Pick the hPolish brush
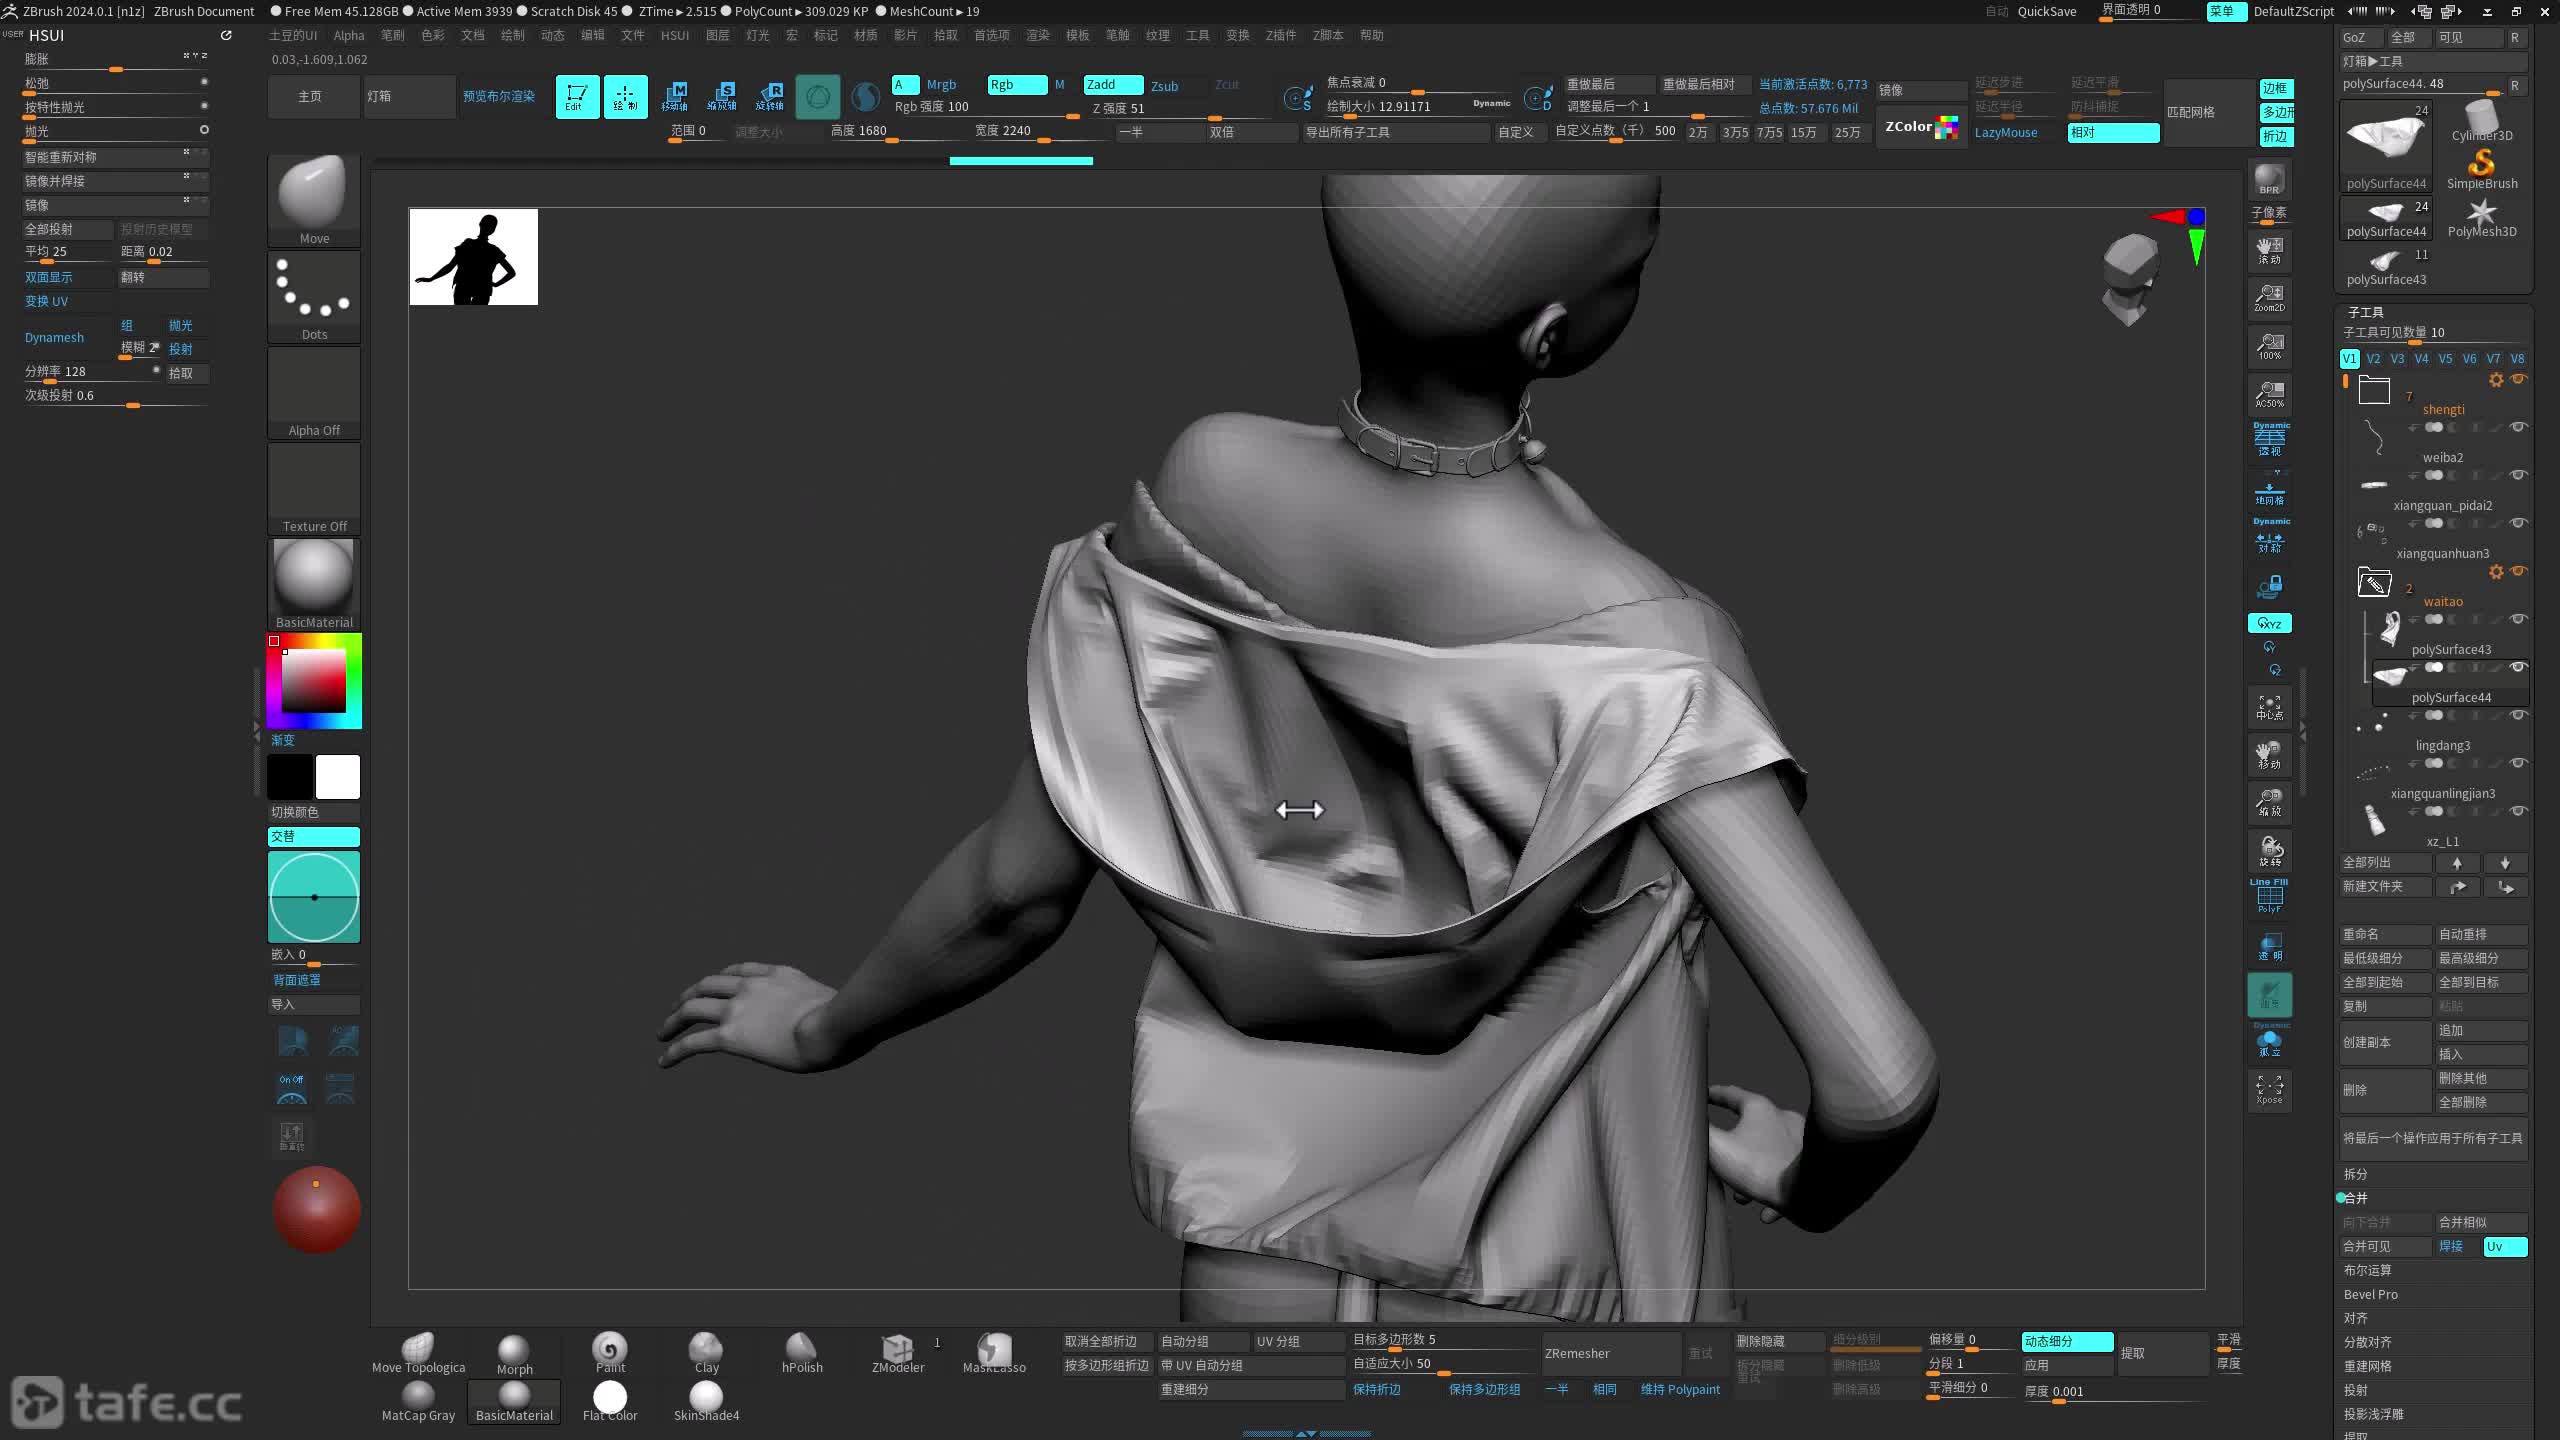The image size is (2560, 1440). coord(802,1352)
